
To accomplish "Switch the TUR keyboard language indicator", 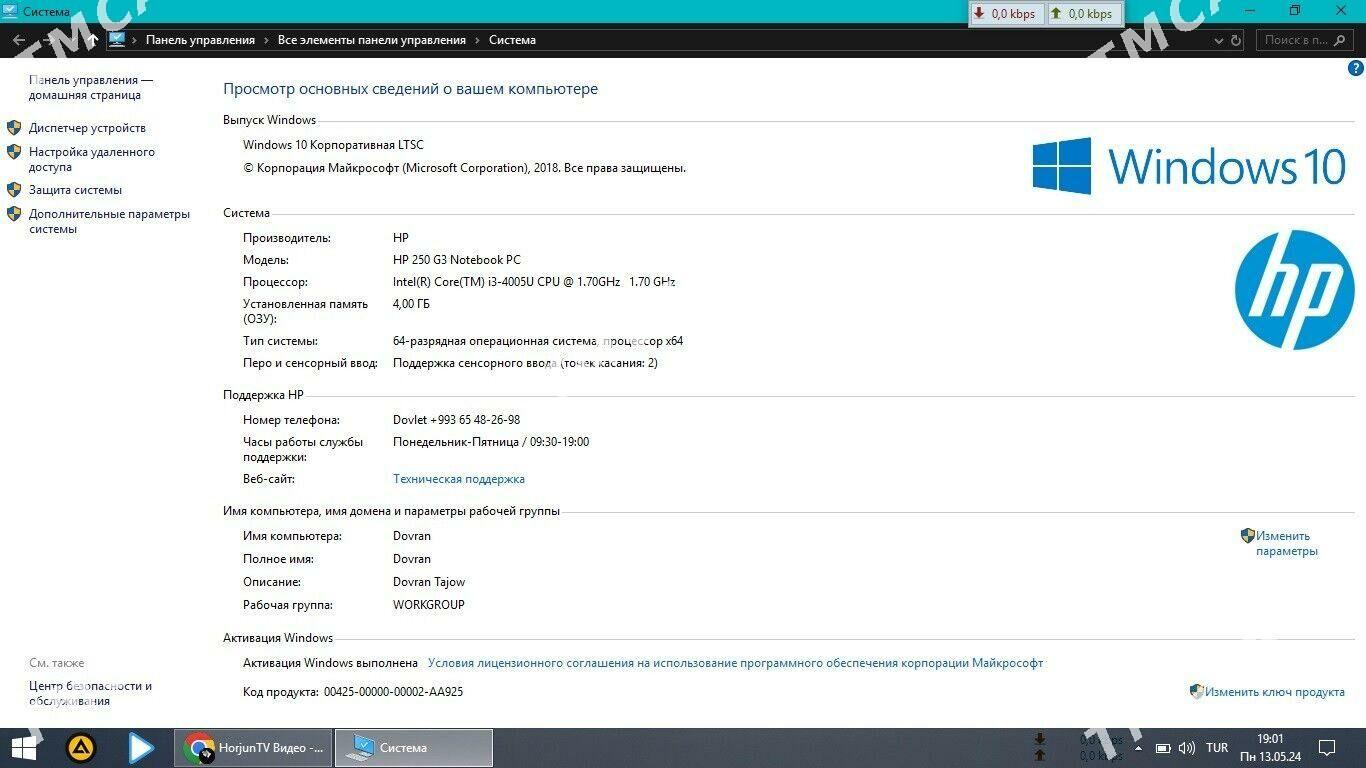I will point(1217,748).
